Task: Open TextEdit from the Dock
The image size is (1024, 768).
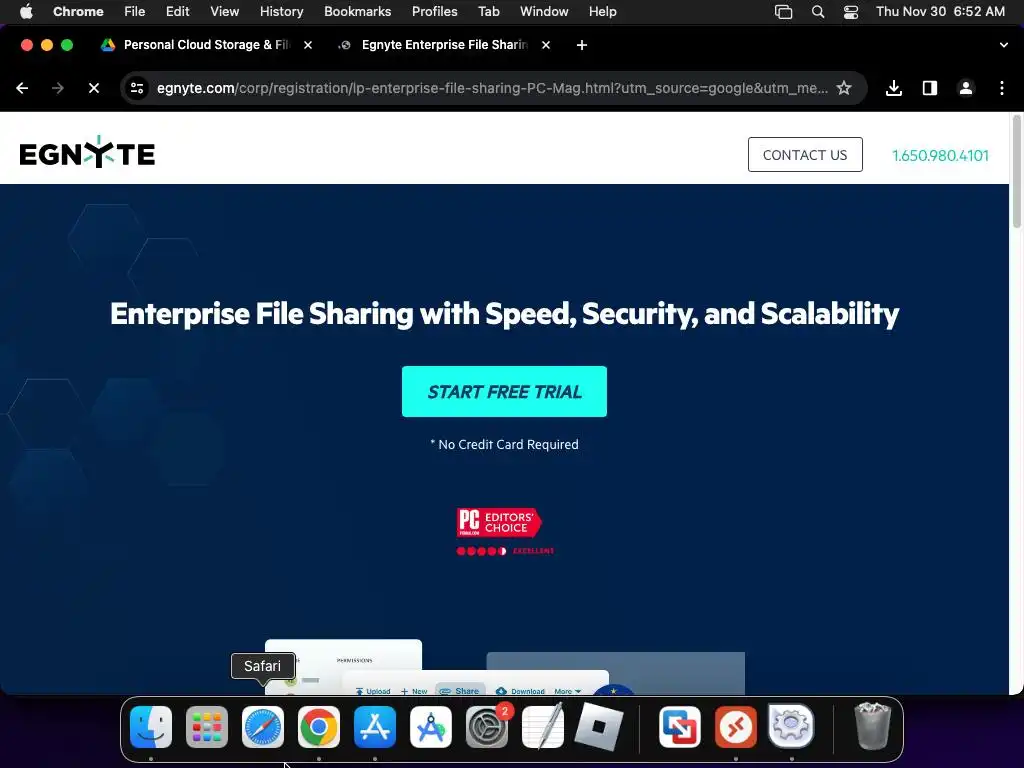Action: 543,727
